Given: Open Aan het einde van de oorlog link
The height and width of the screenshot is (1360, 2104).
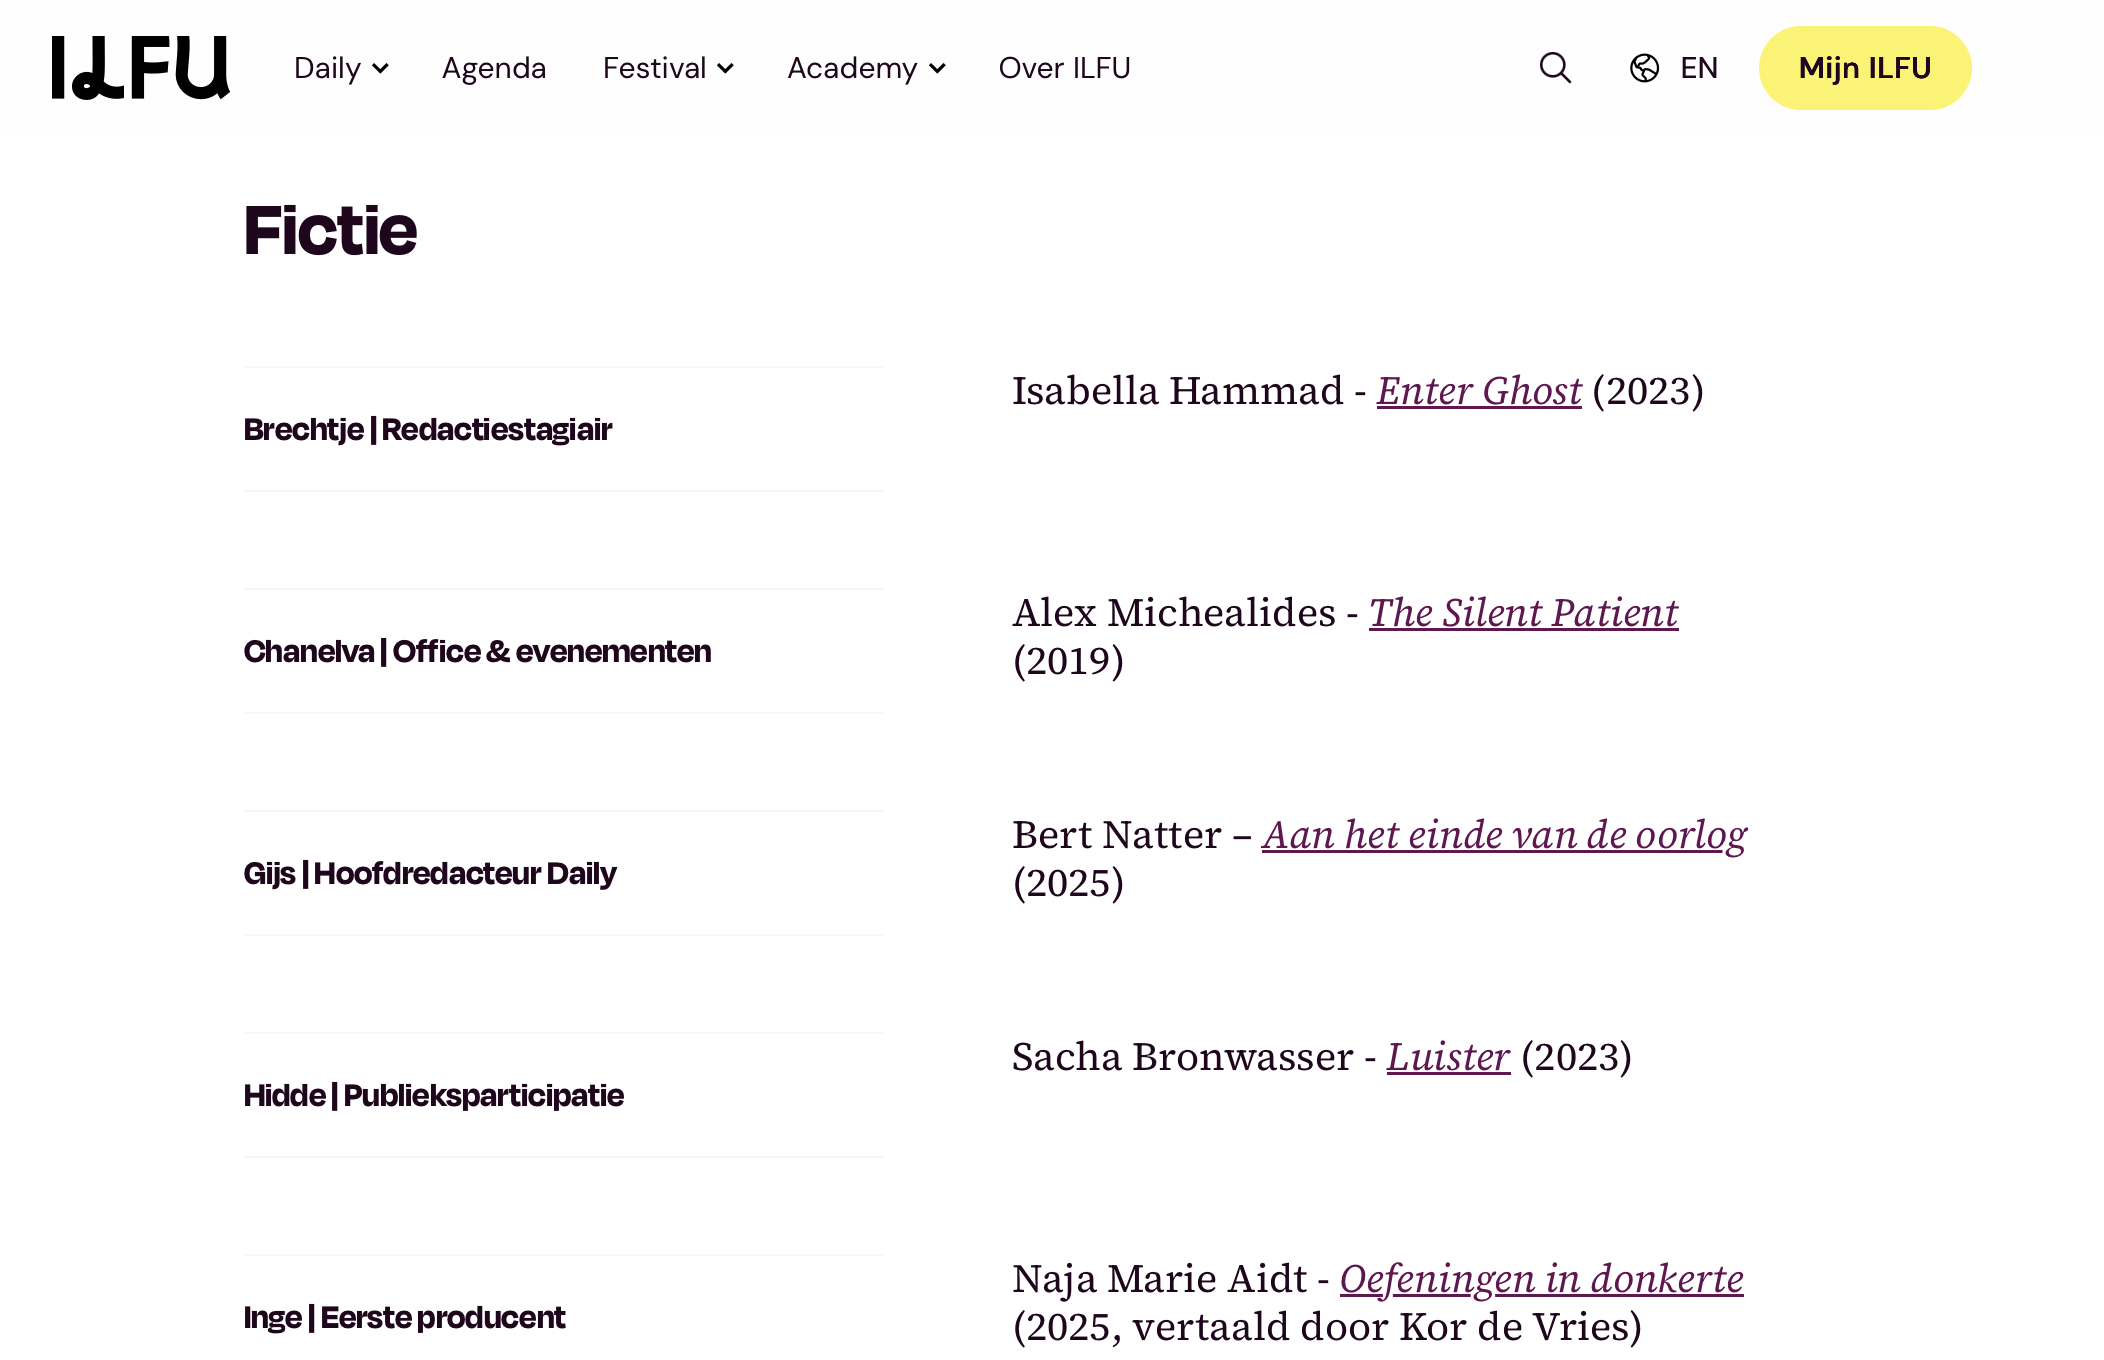Looking at the screenshot, I should [1503, 835].
